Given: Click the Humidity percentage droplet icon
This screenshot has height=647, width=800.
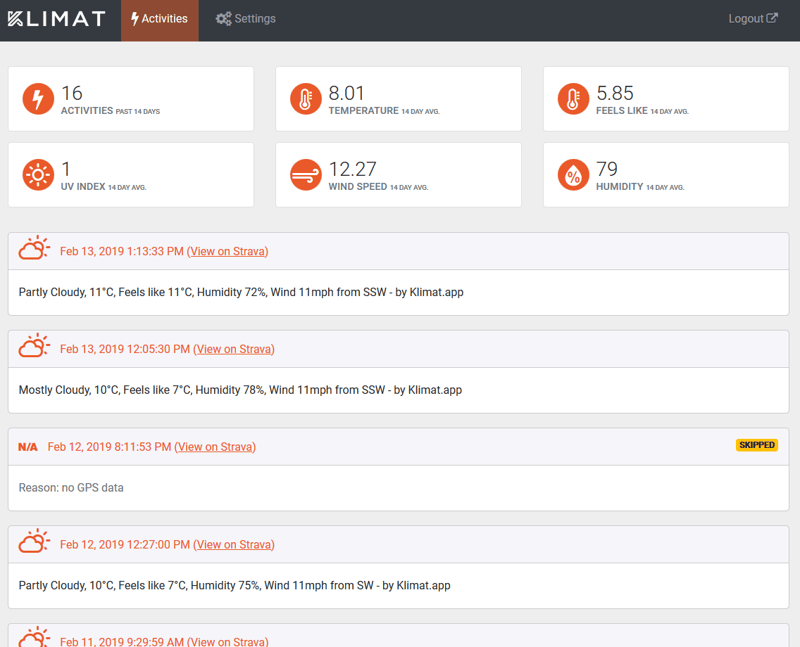Looking at the screenshot, I should click(573, 174).
